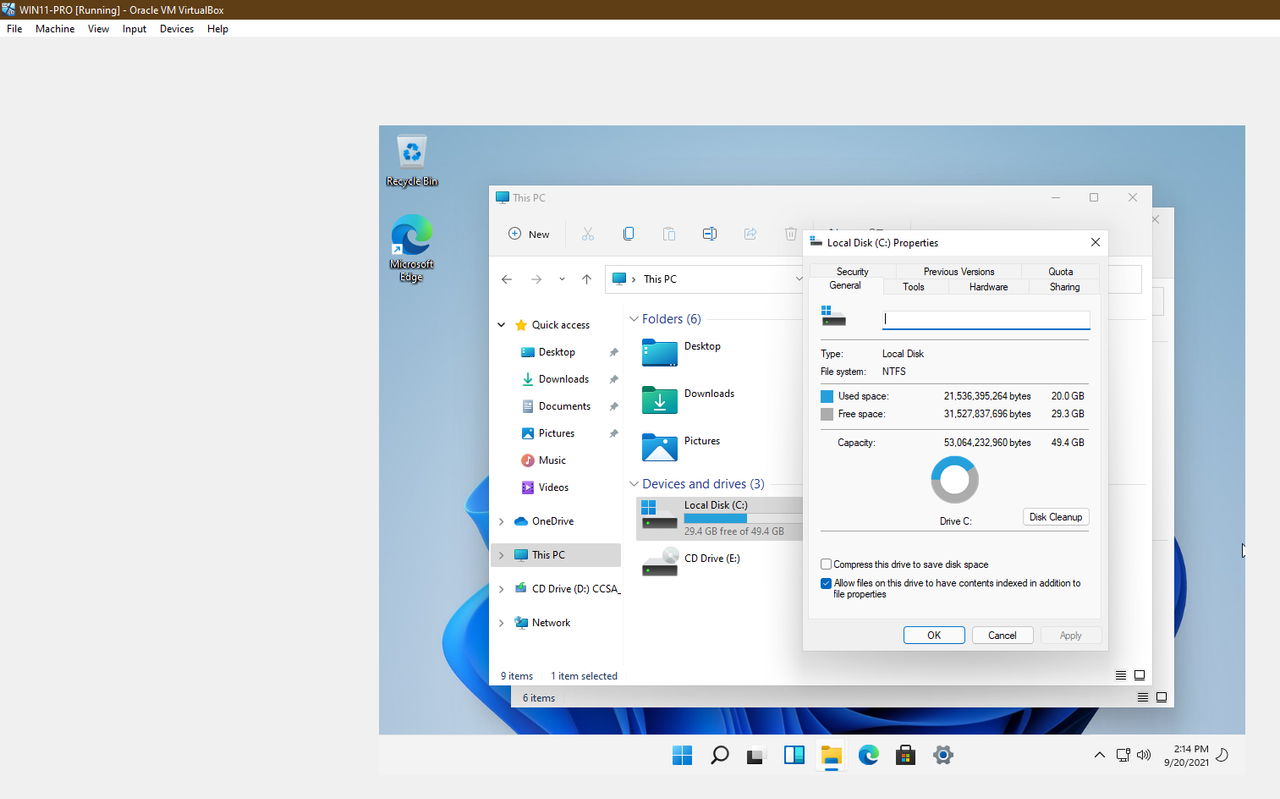The width and height of the screenshot is (1280, 799).
Task: Select the Microsoft Edge desktop shortcut
Action: click(411, 248)
